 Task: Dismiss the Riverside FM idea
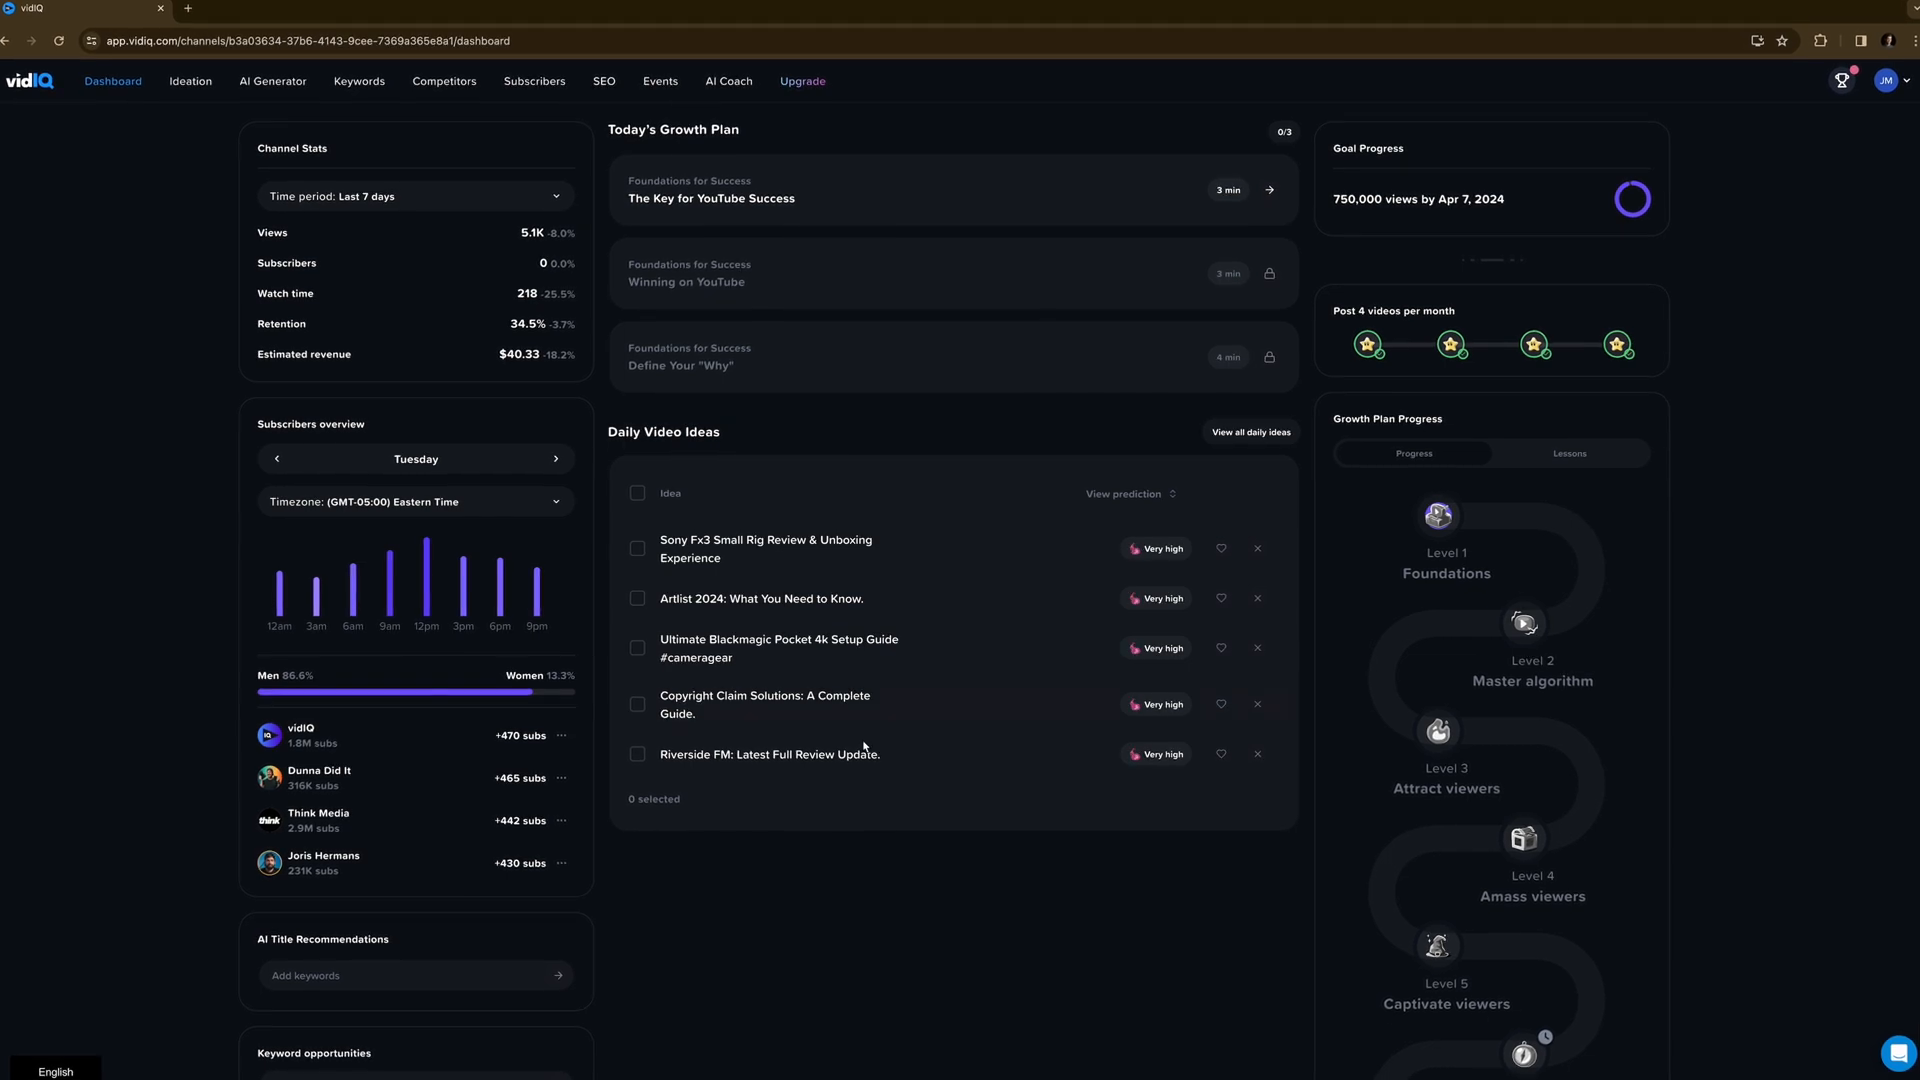pyautogui.click(x=1257, y=755)
